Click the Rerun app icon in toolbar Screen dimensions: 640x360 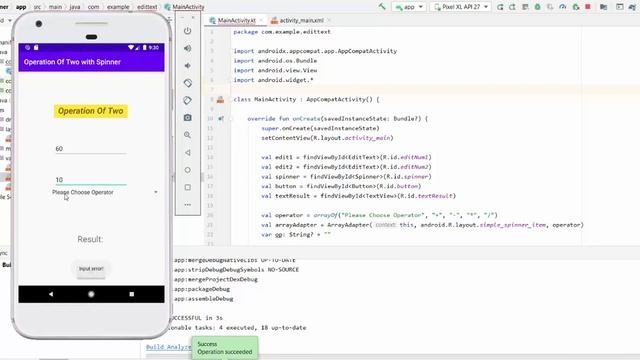(500, 7)
